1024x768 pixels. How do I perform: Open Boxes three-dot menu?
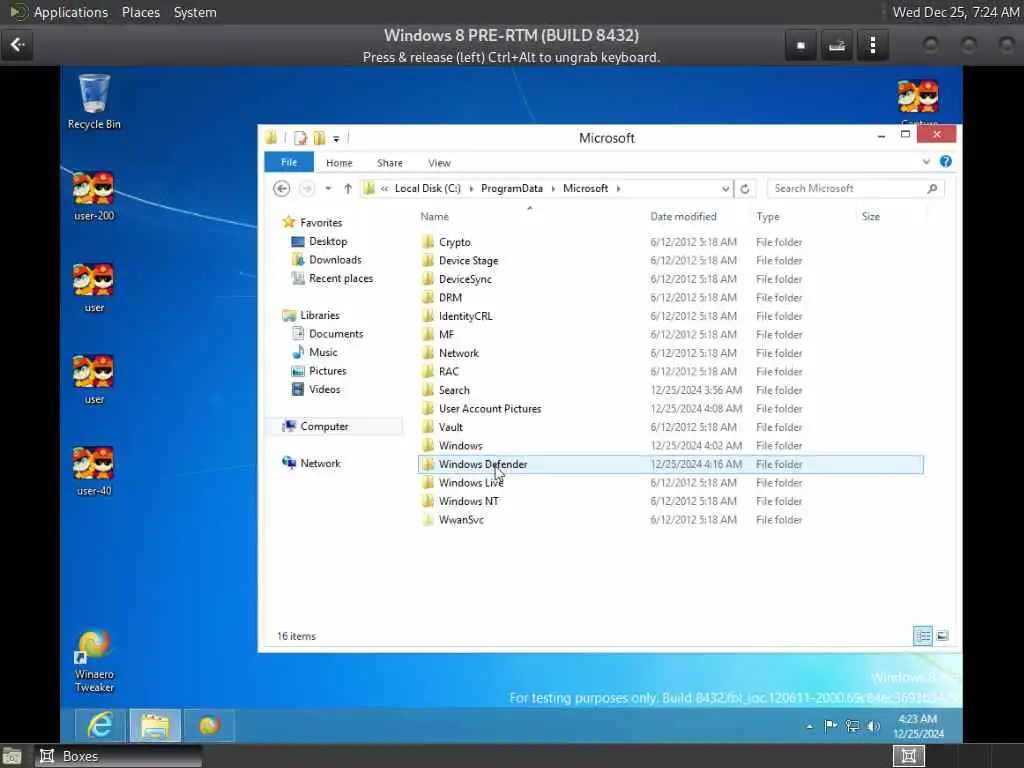872,45
